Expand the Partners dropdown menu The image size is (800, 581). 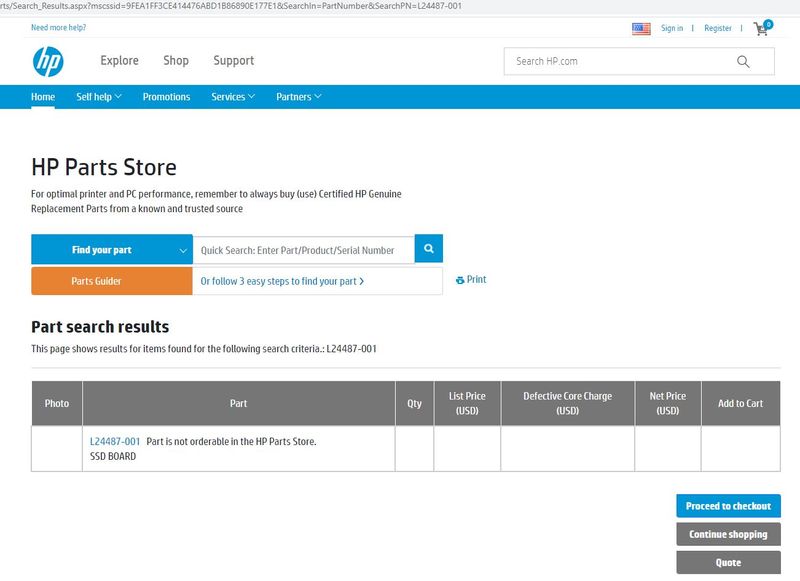(299, 97)
